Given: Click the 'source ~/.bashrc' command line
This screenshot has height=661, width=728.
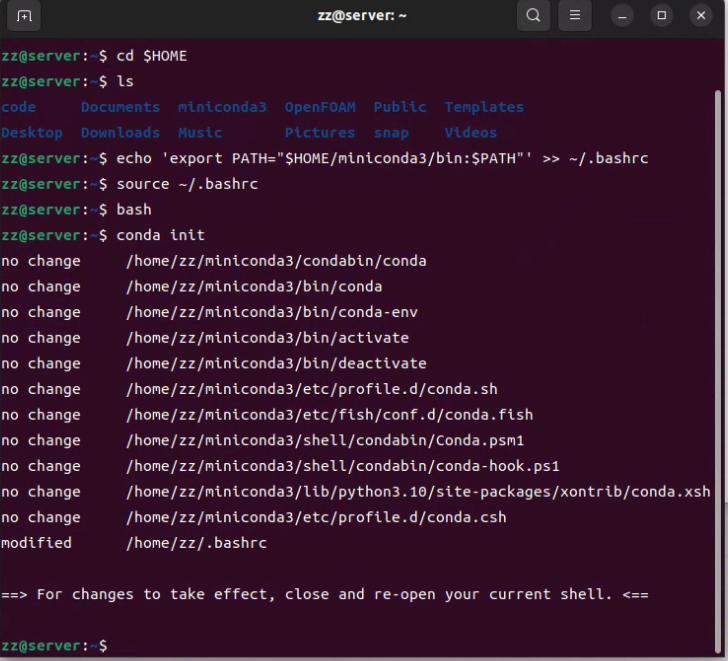Looking at the screenshot, I should [187, 184].
